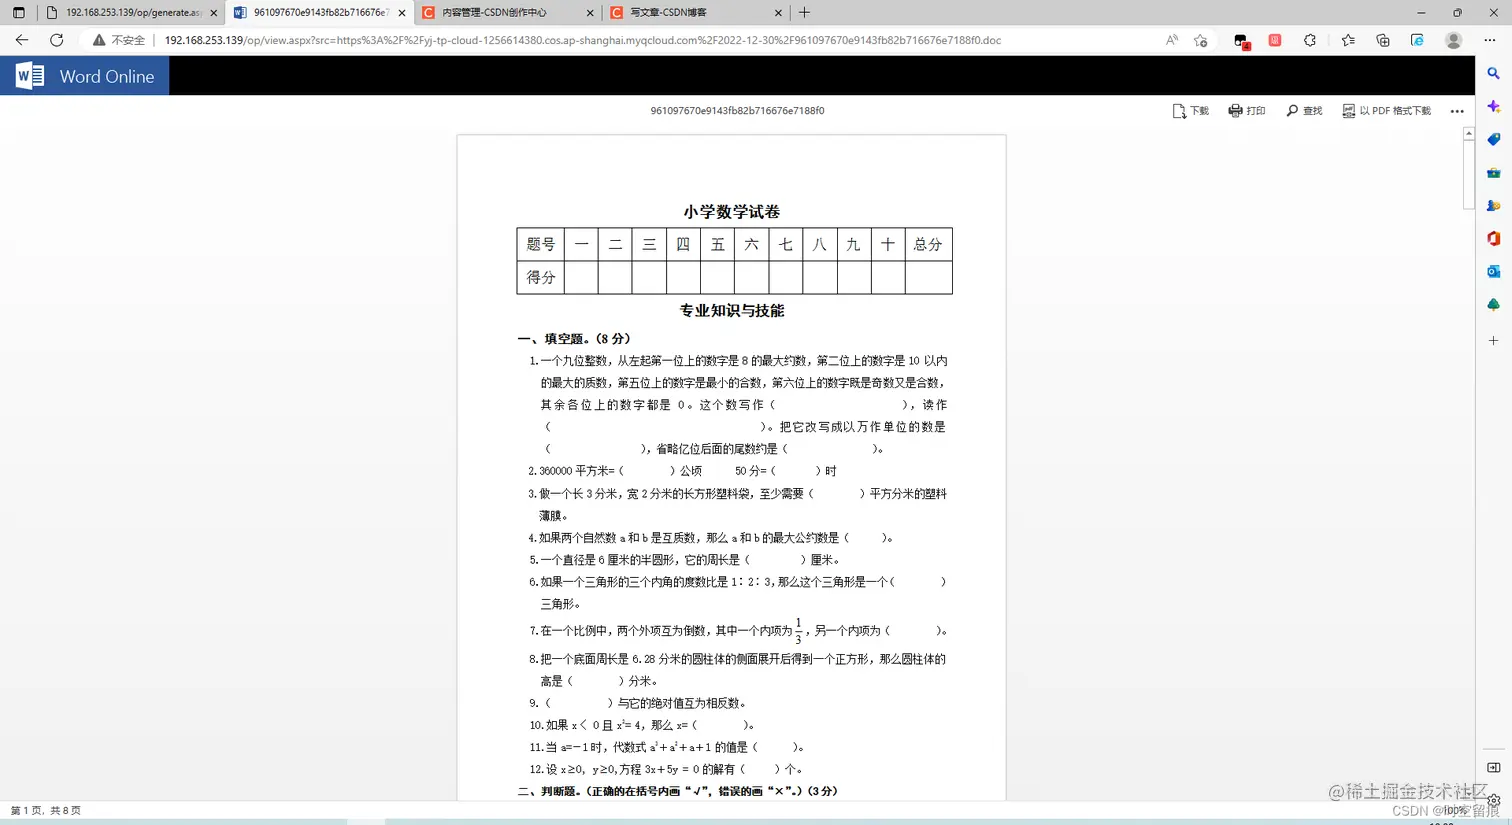Open the Shopping tag icon in sidebar
This screenshot has width=1512, height=825.
point(1493,137)
